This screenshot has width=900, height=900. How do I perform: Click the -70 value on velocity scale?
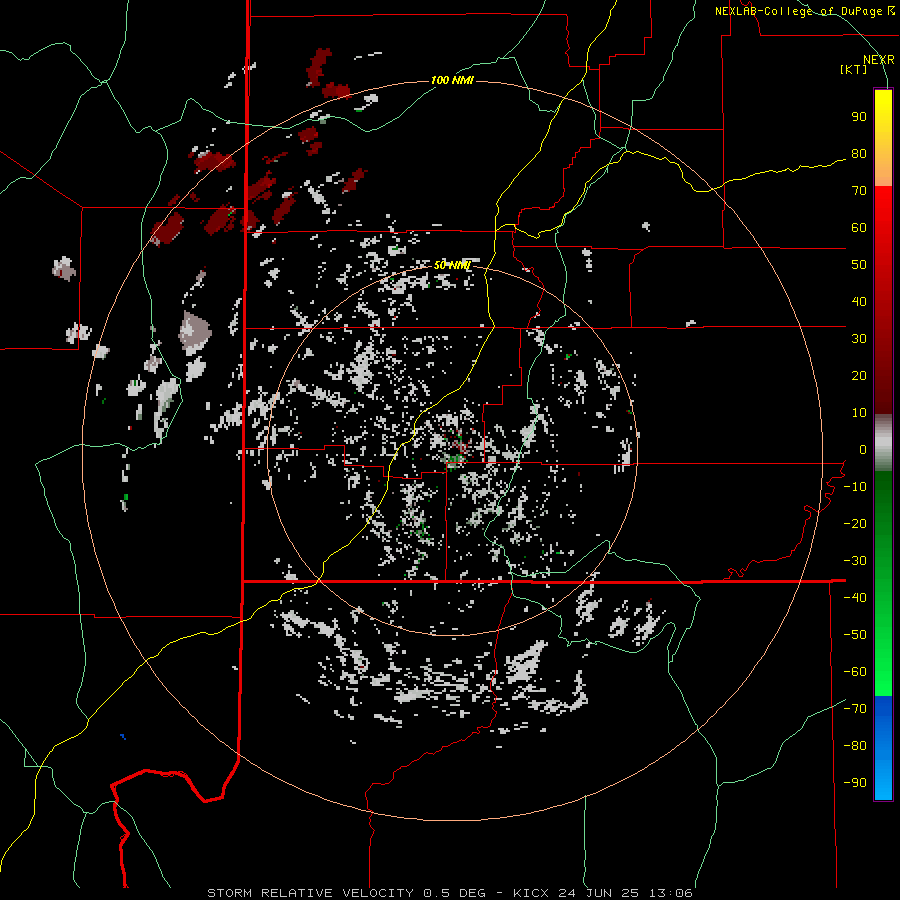click(855, 709)
